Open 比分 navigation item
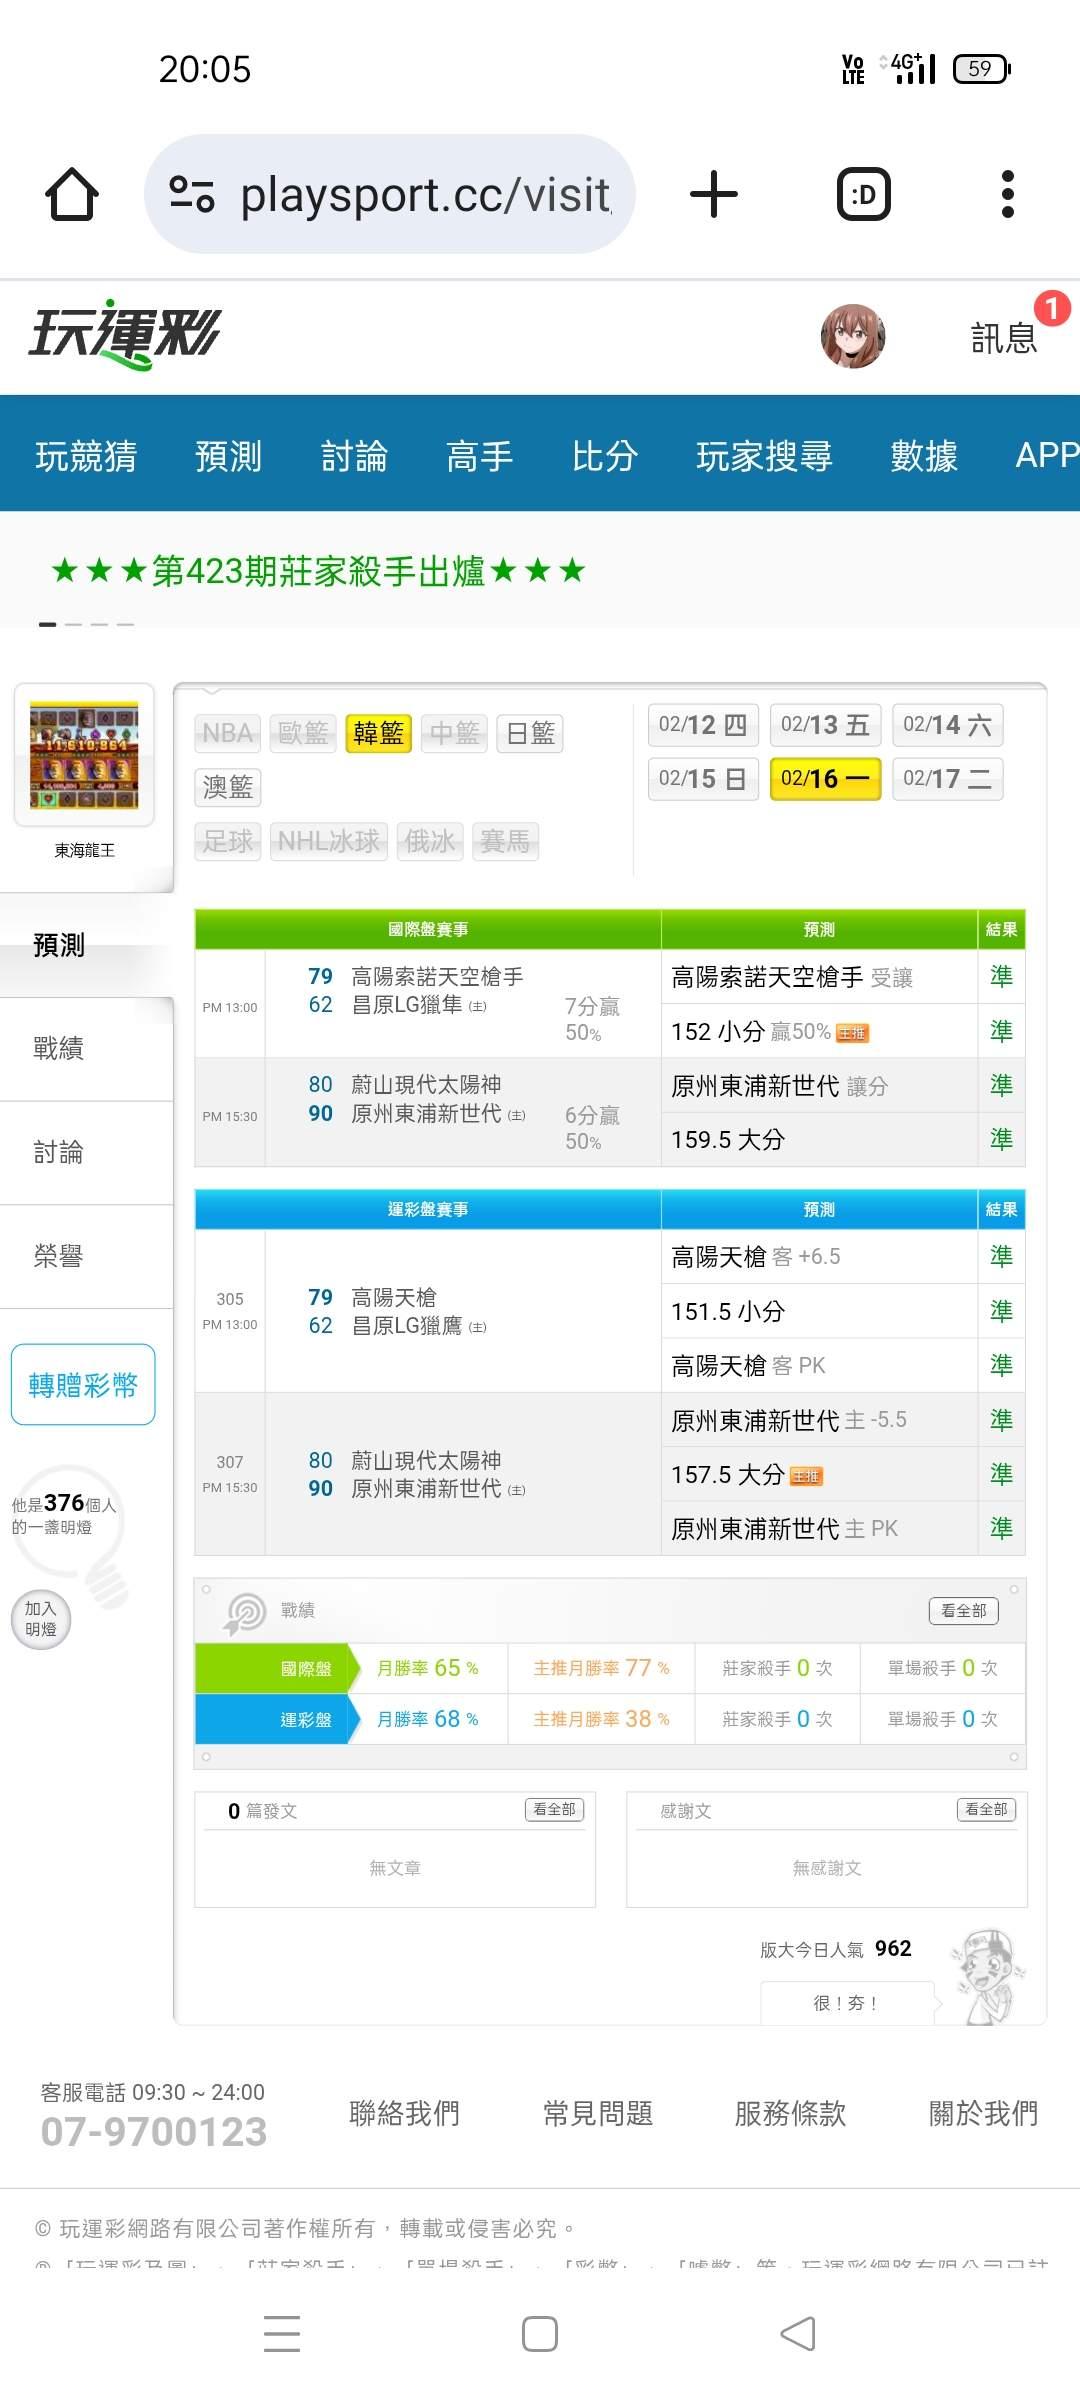This screenshot has width=1080, height=2400. click(x=605, y=455)
